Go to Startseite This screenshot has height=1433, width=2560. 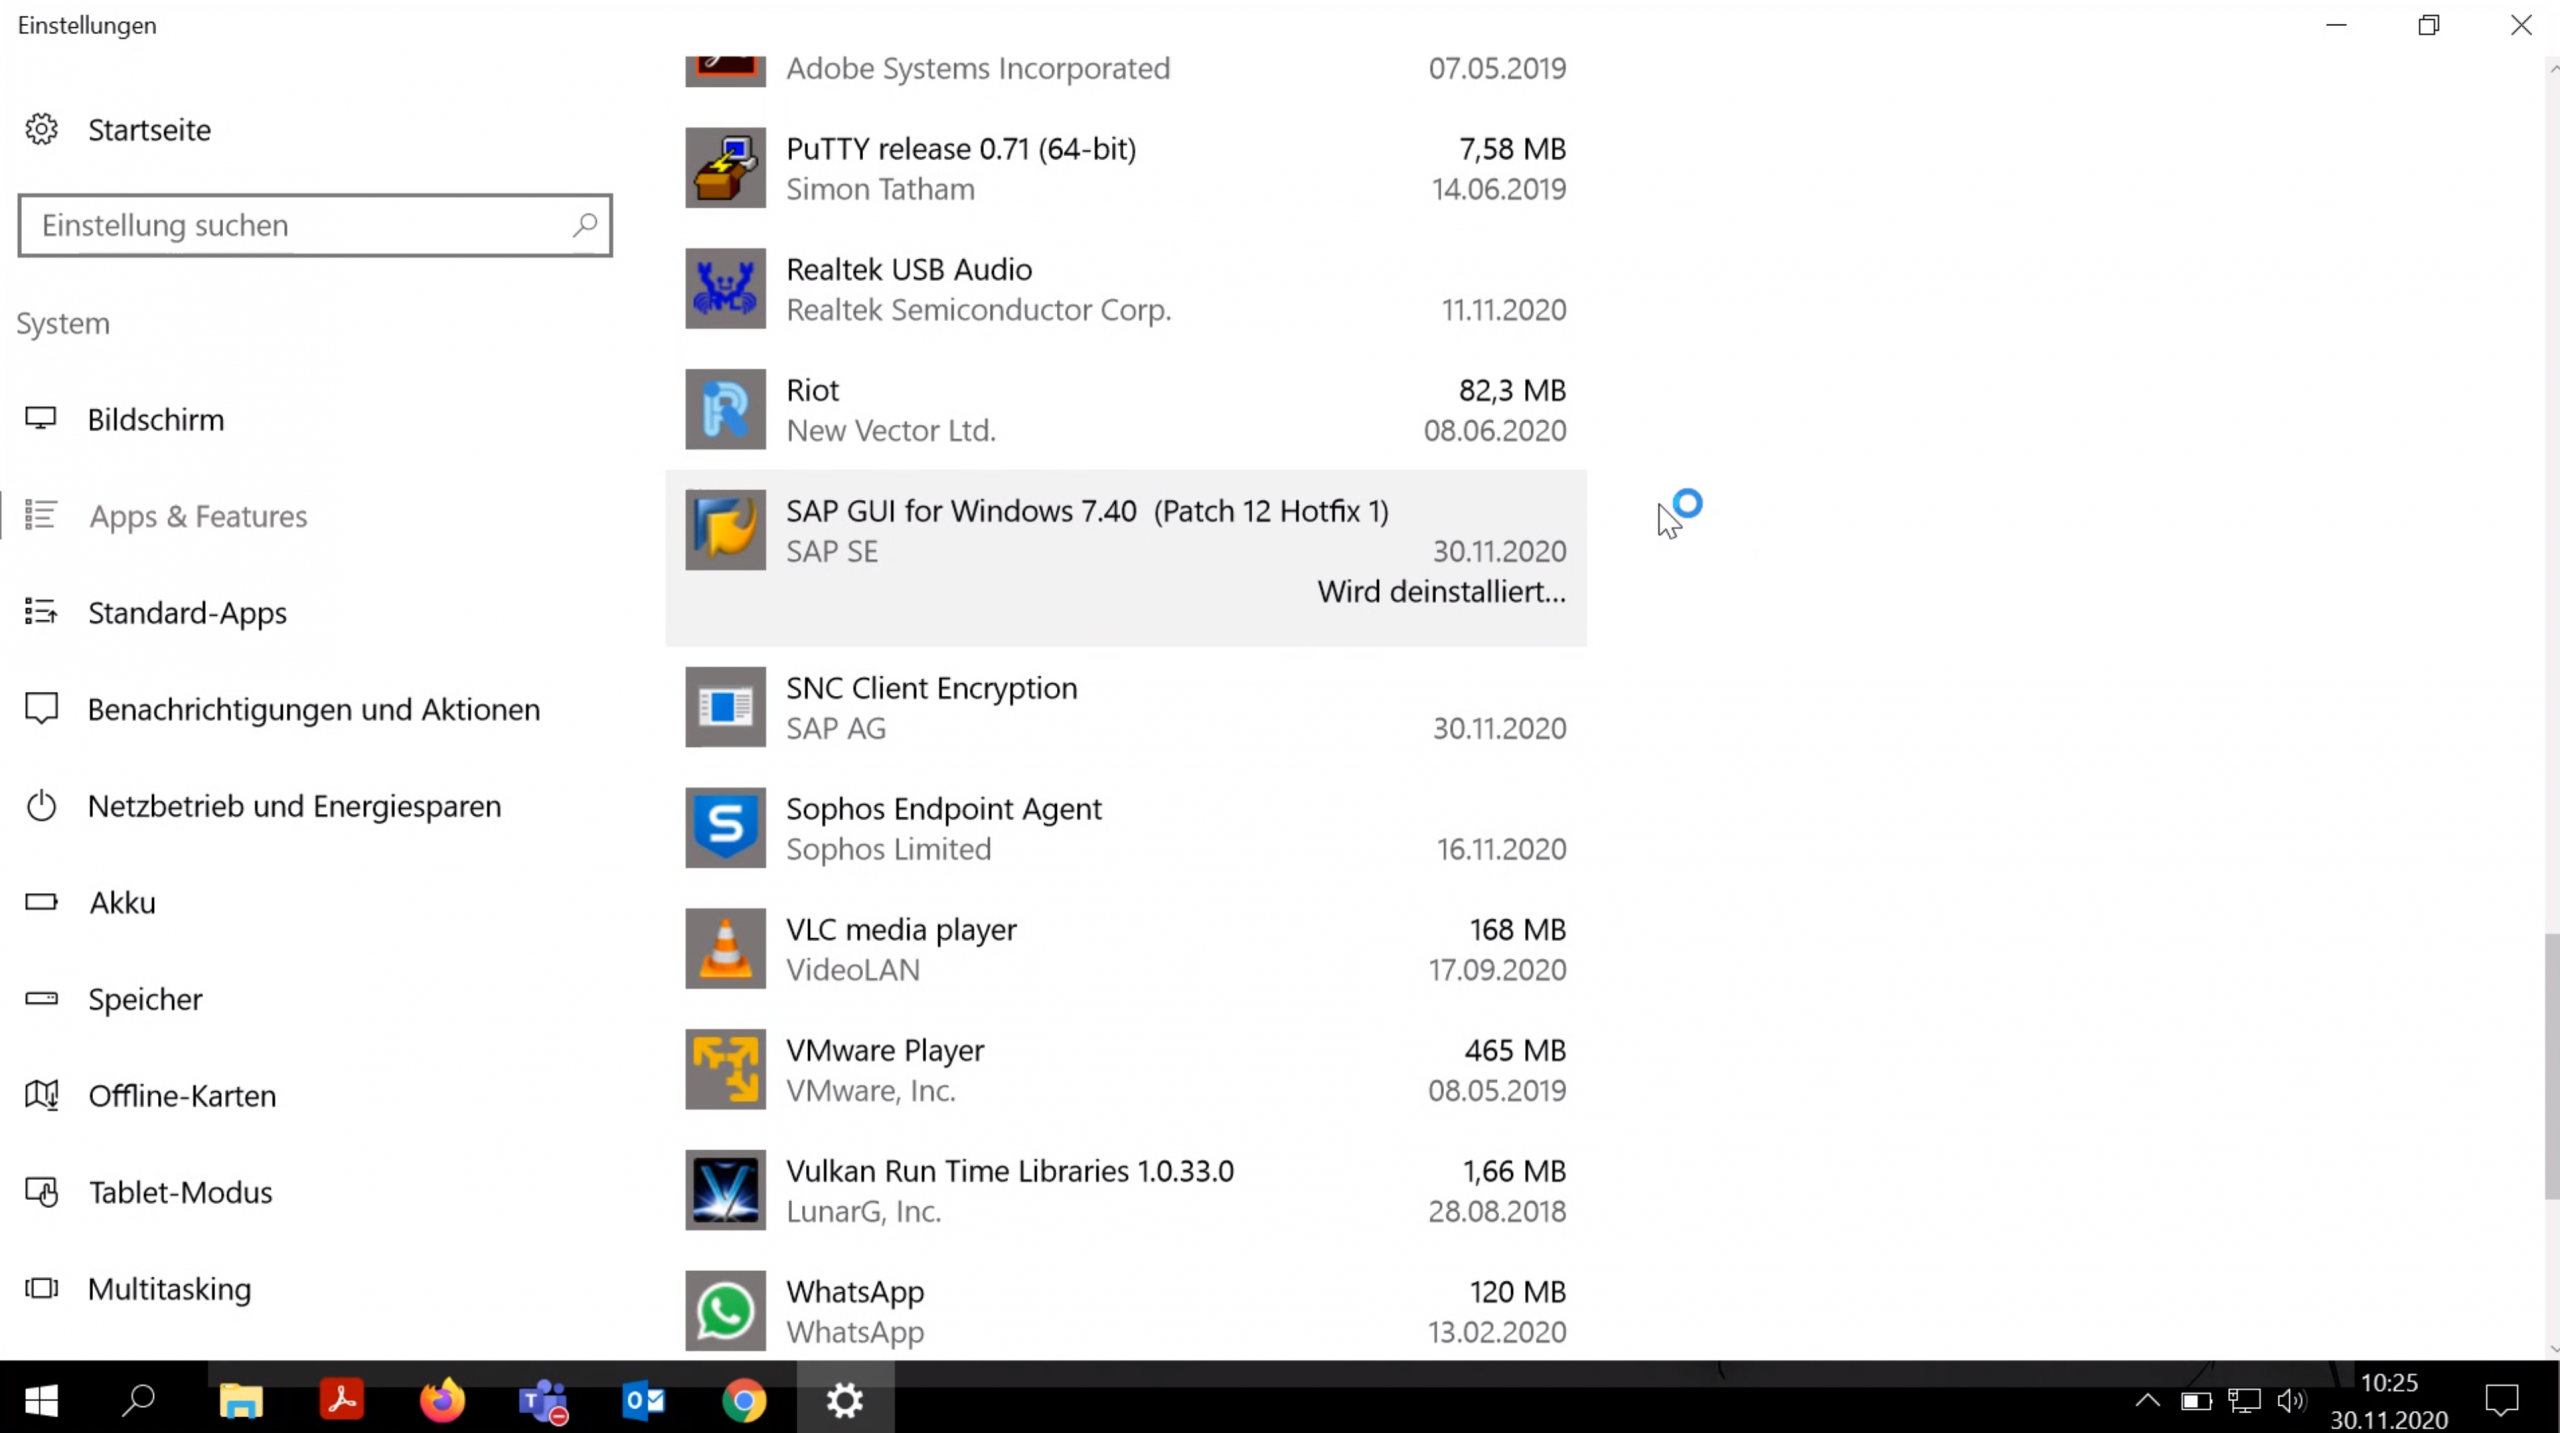(149, 130)
